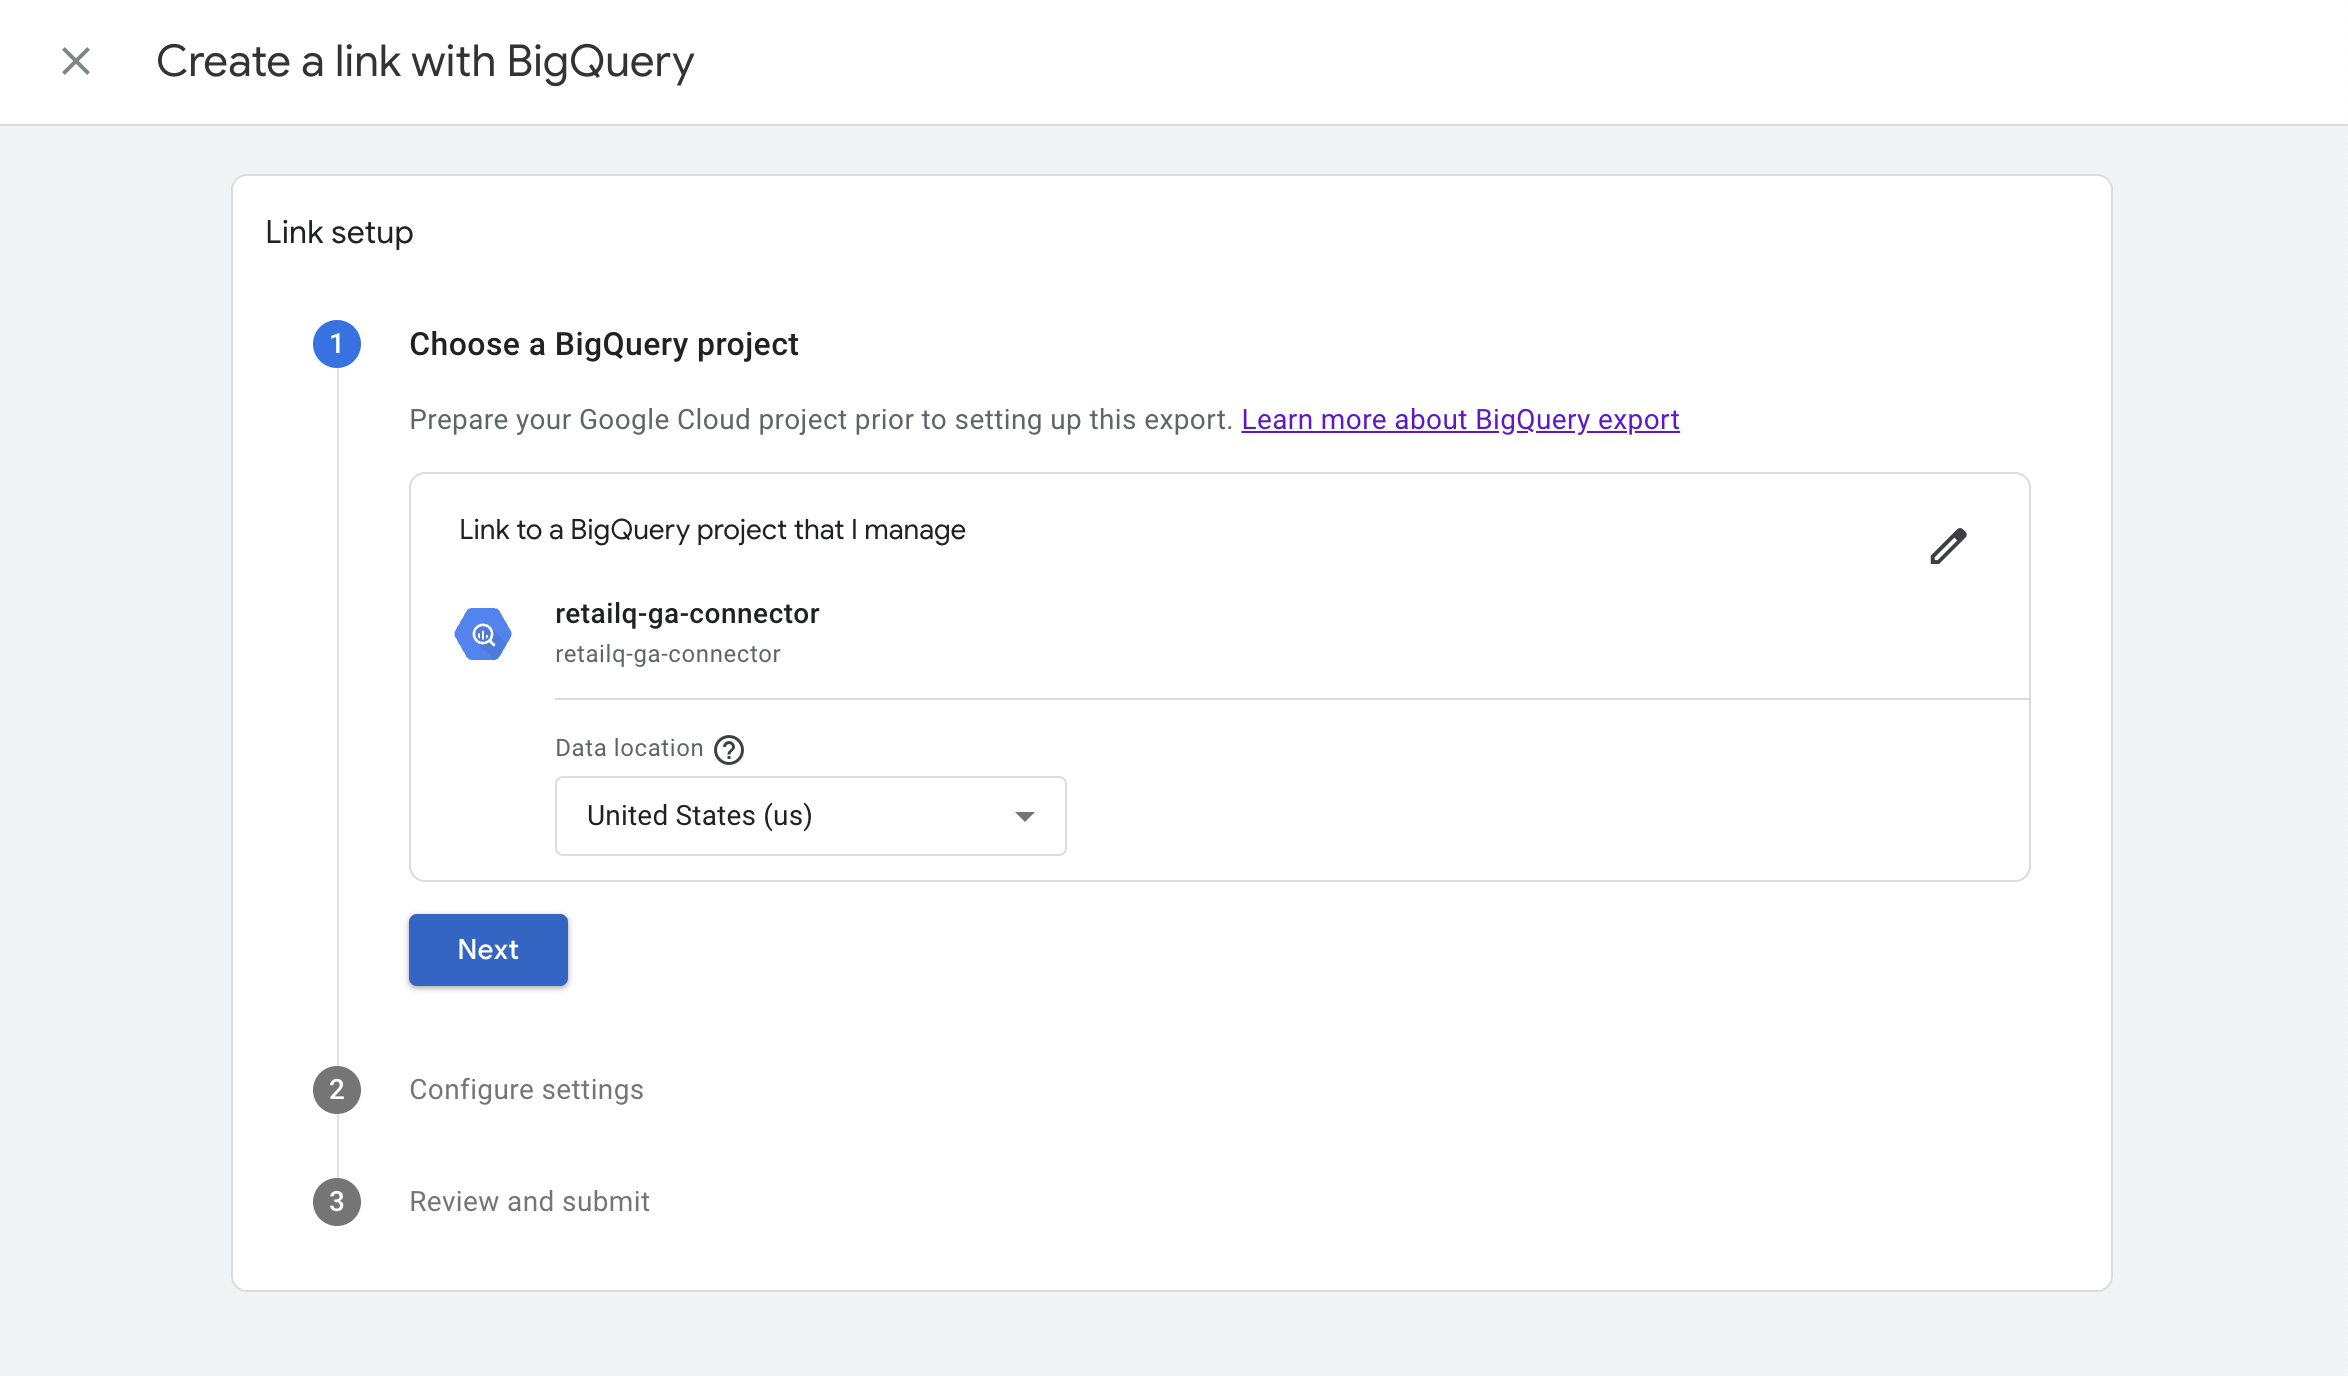Viewport: 2348px width, 1376px height.
Task: Click the Data location label
Action: tap(629, 748)
